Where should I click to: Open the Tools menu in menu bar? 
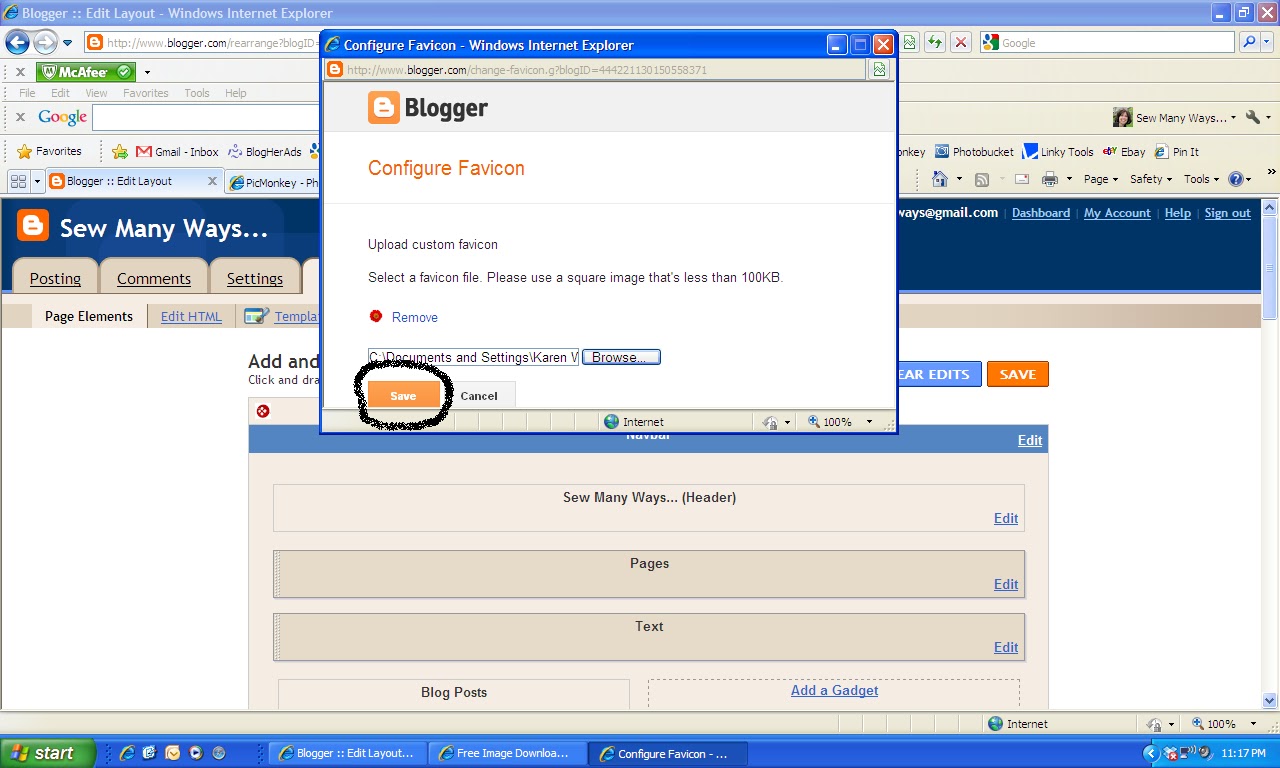coord(197,93)
